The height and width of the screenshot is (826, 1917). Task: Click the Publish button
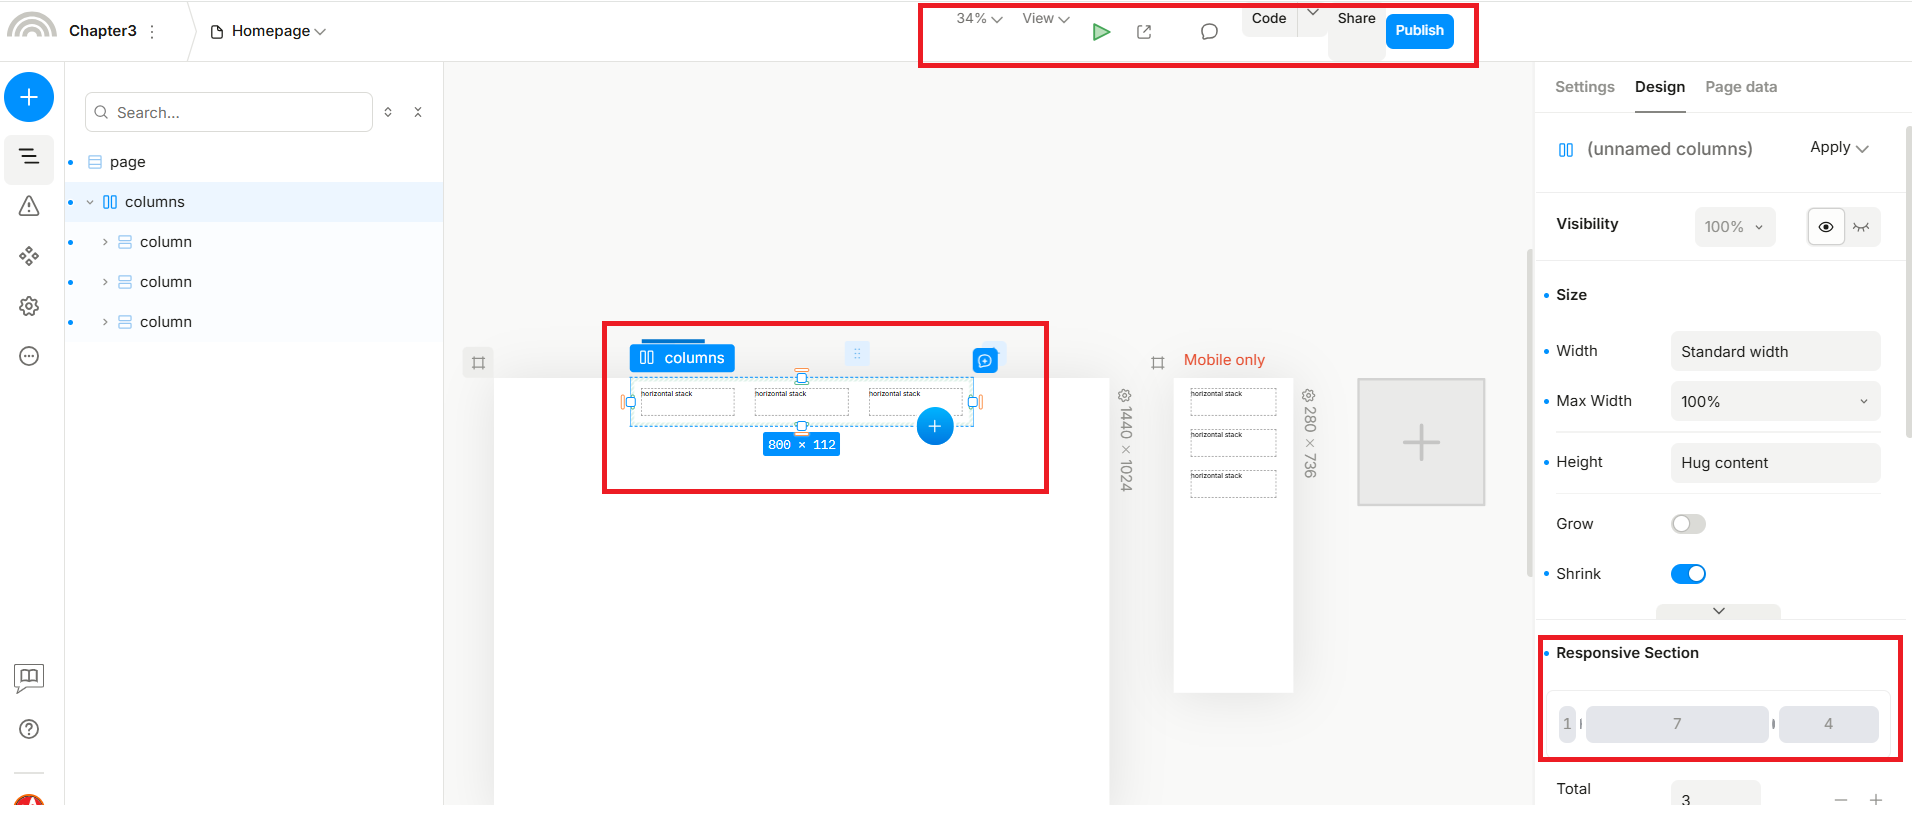click(x=1419, y=31)
